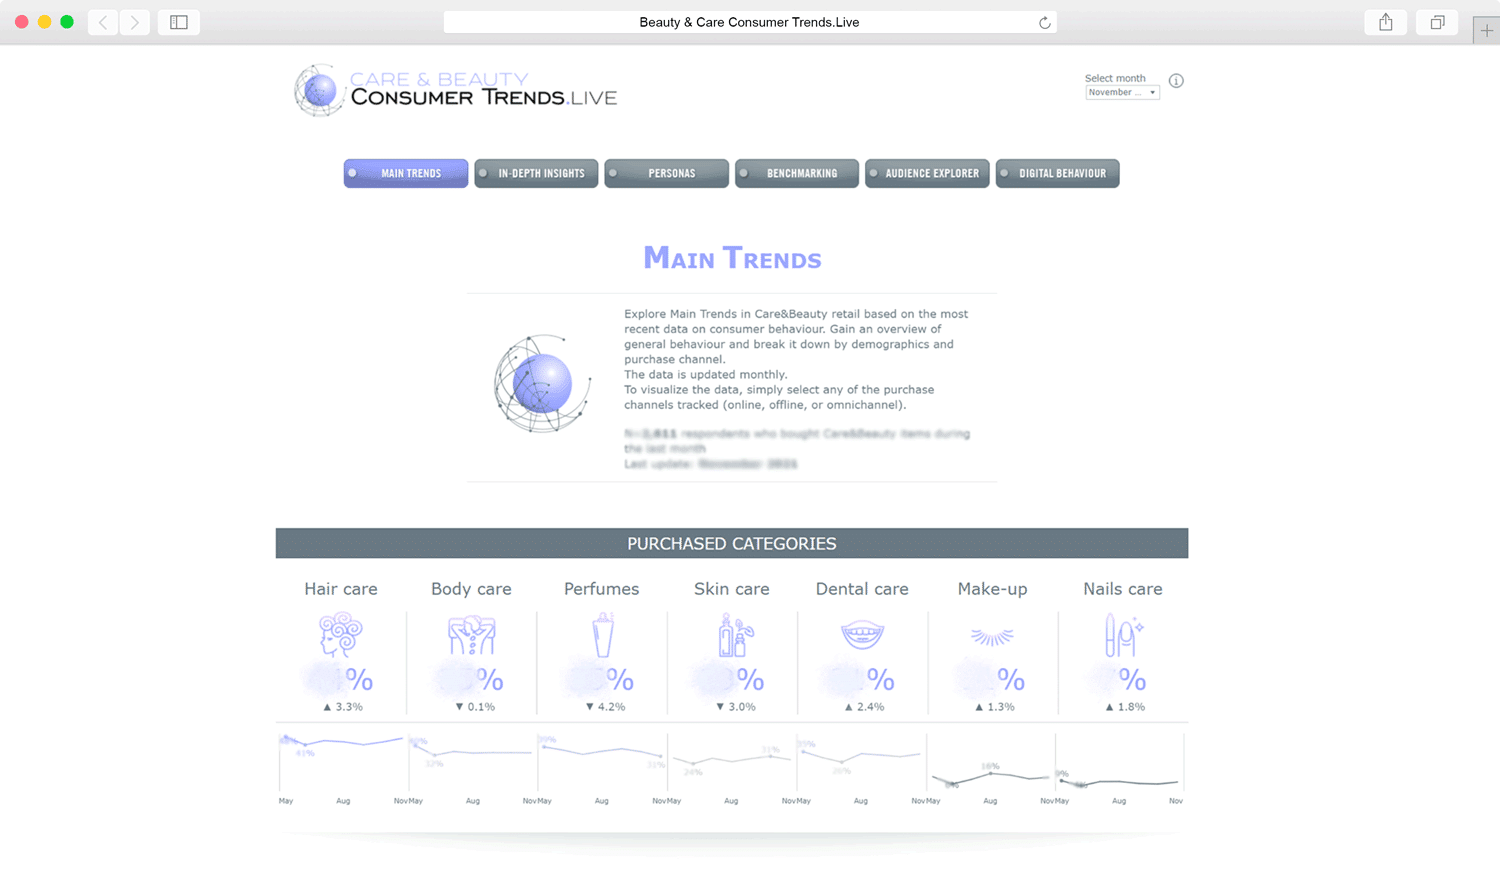Open the Select month dropdown
This screenshot has height=872, width=1500.
tap(1122, 92)
